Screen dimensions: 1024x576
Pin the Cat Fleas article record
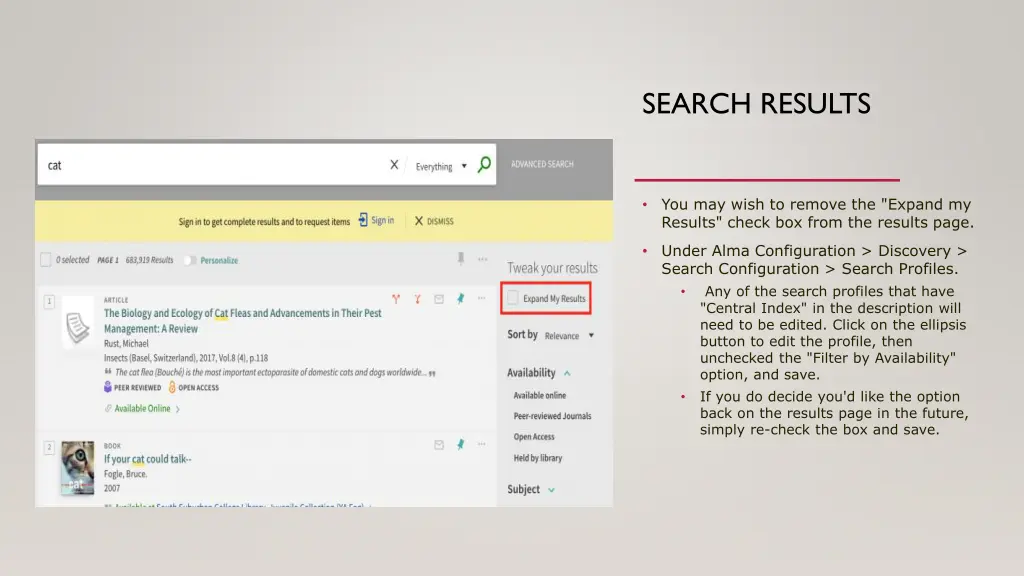[460, 298]
